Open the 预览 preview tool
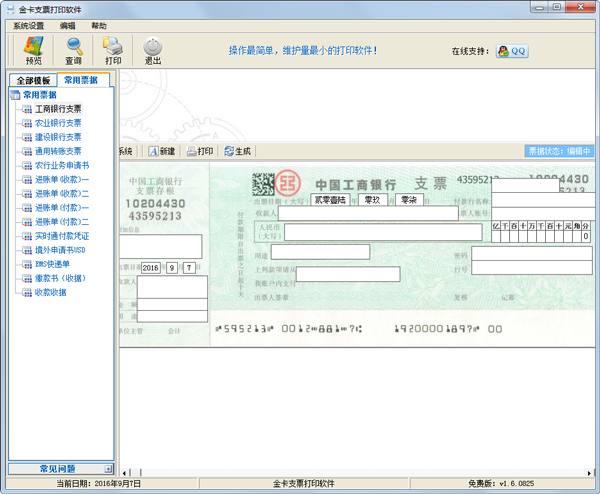Screen dimensions: 600x494 (33, 50)
